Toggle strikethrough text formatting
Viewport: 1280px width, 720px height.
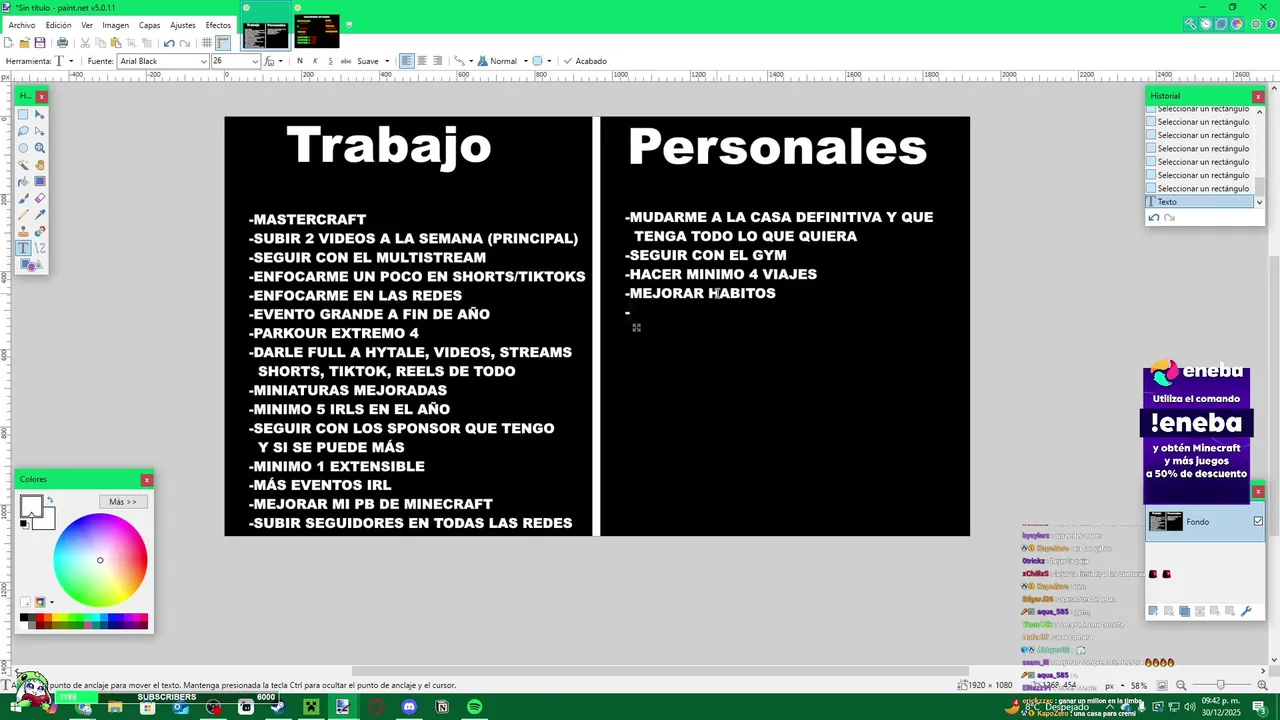tap(346, 61)
